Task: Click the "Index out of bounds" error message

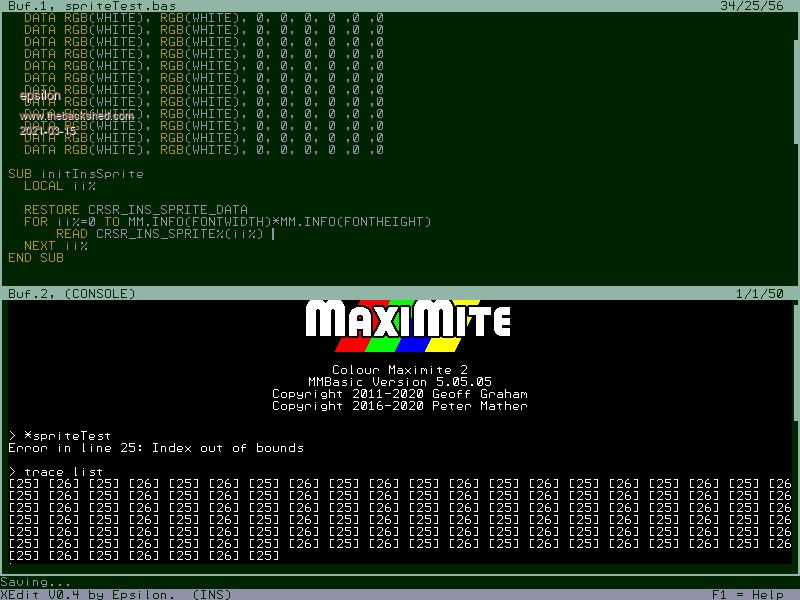Action: (228, 447)
